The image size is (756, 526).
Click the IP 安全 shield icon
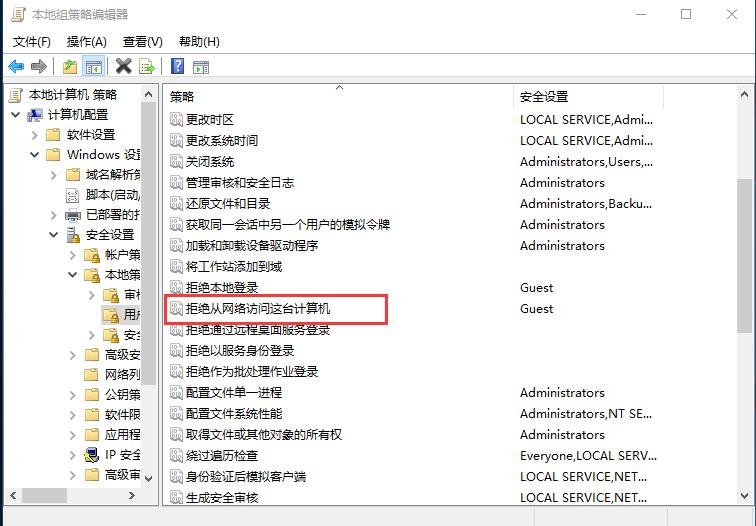coord(91,455)
